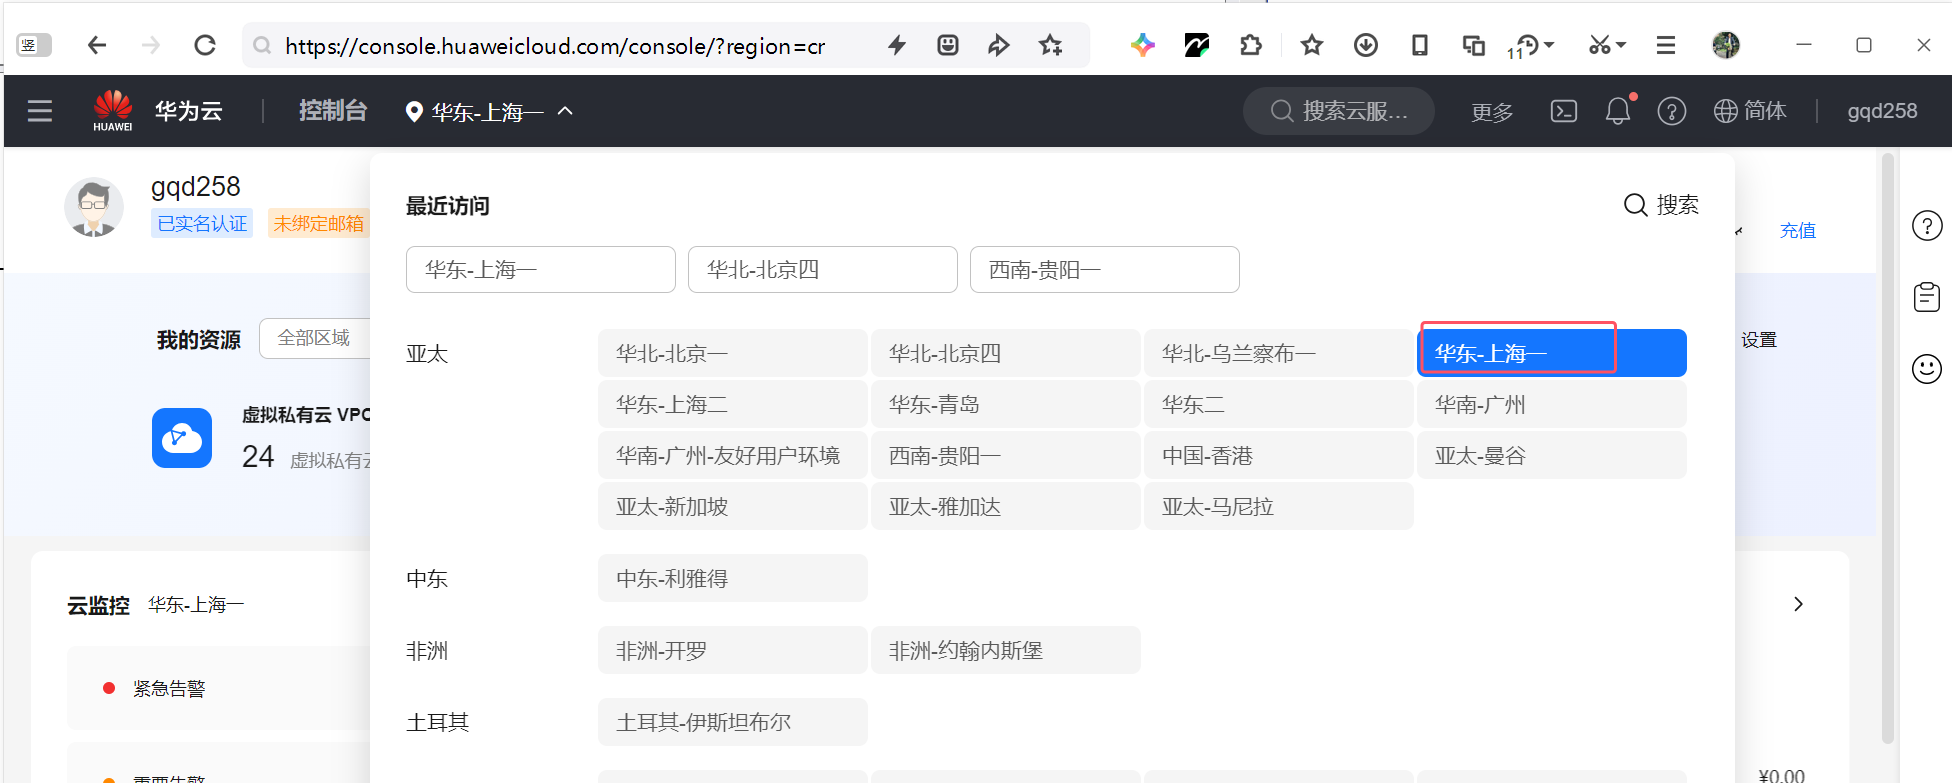
Task: Click the 充值 recharge link
Action: click(x=1797, y=230)
